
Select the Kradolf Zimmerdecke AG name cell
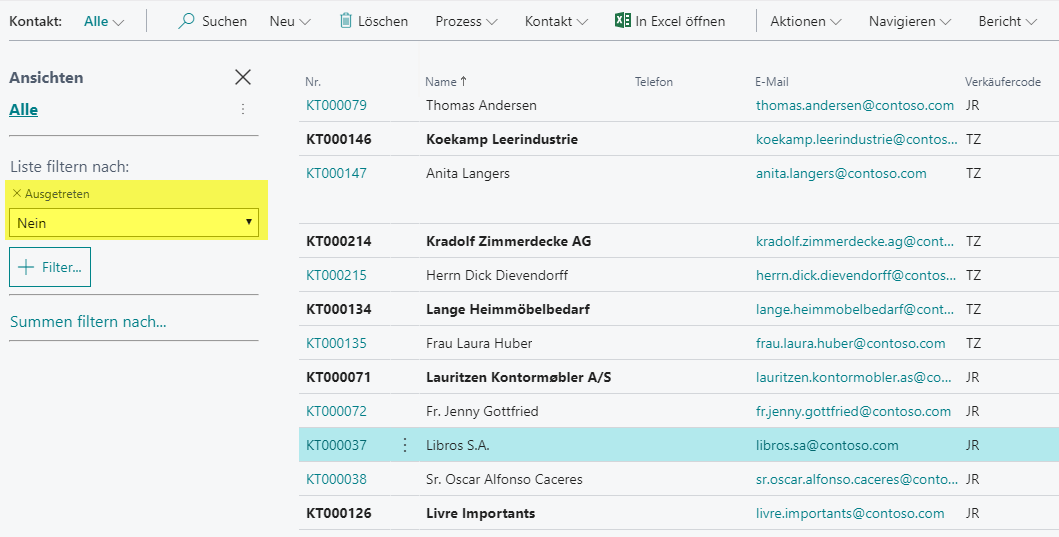509,242
